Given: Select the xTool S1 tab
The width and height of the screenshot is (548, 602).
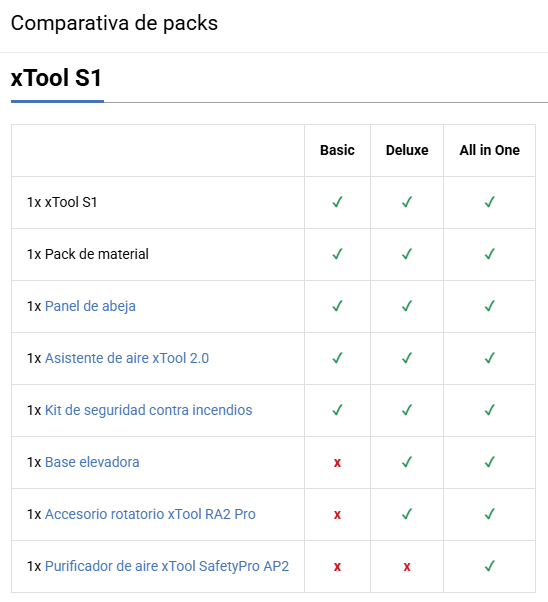Looking at the screenshot, I should [x=57, y=78].
